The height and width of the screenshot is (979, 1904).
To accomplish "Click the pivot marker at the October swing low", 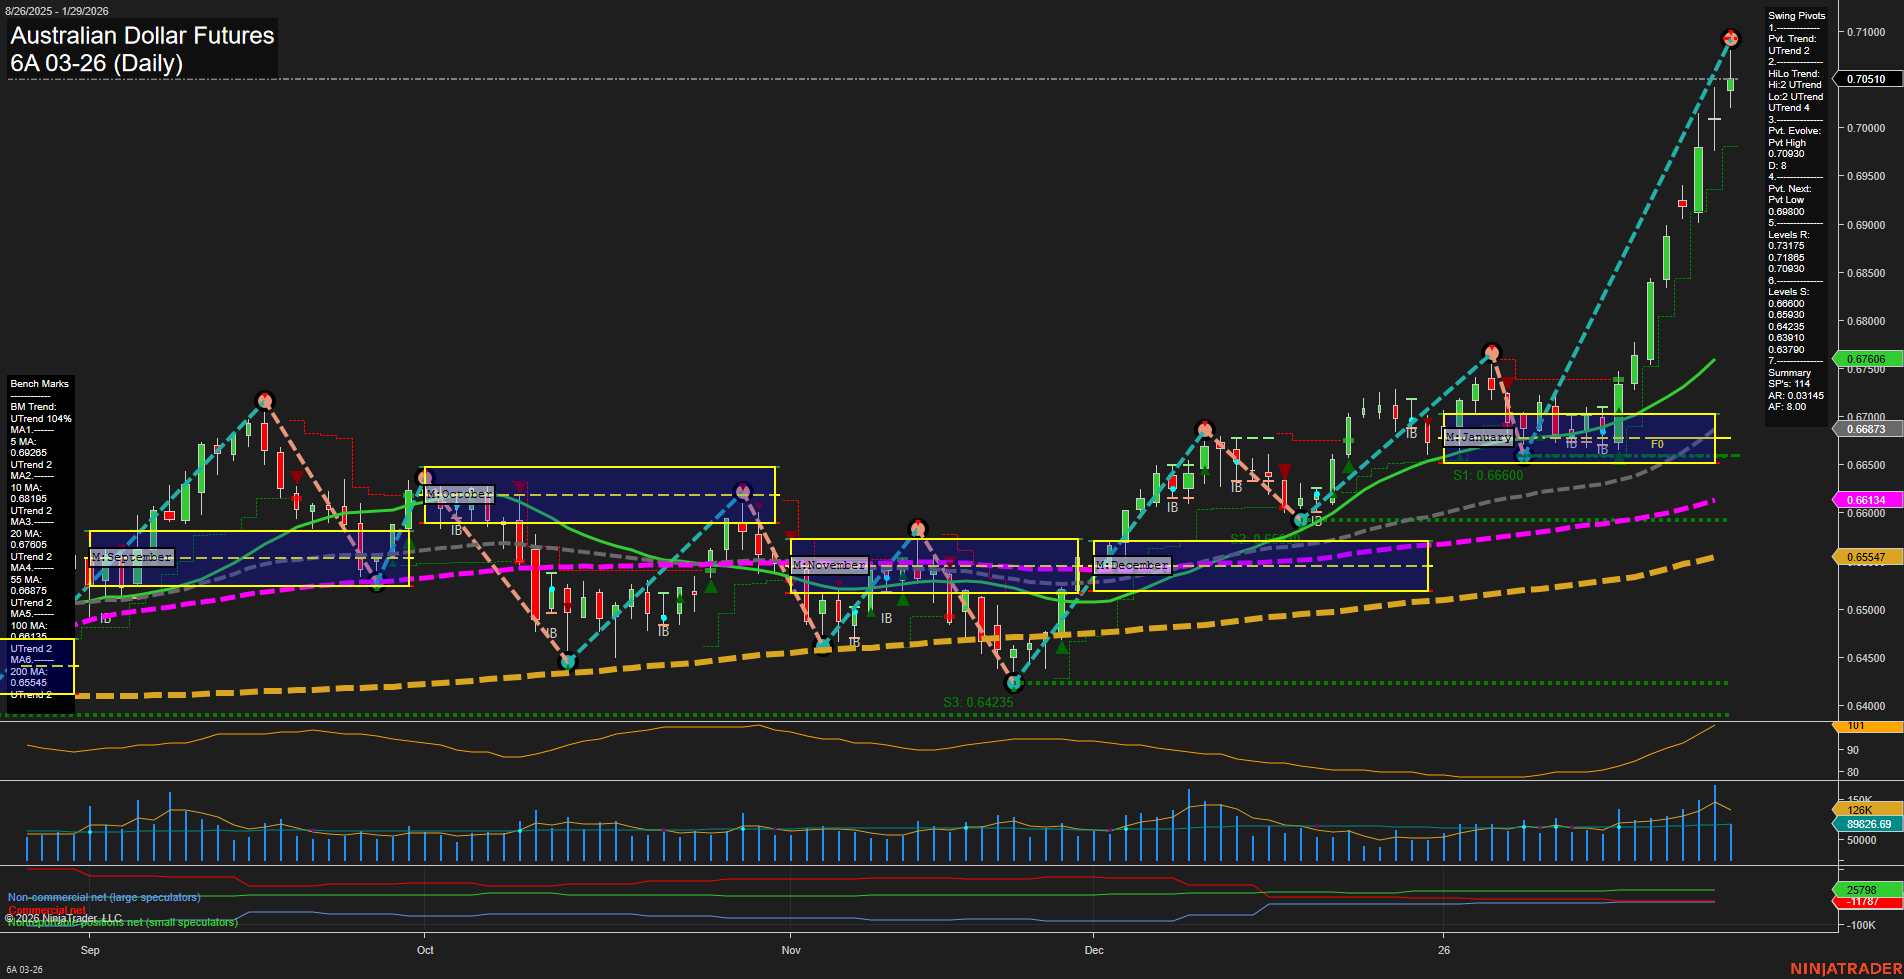I will (566, 660).
